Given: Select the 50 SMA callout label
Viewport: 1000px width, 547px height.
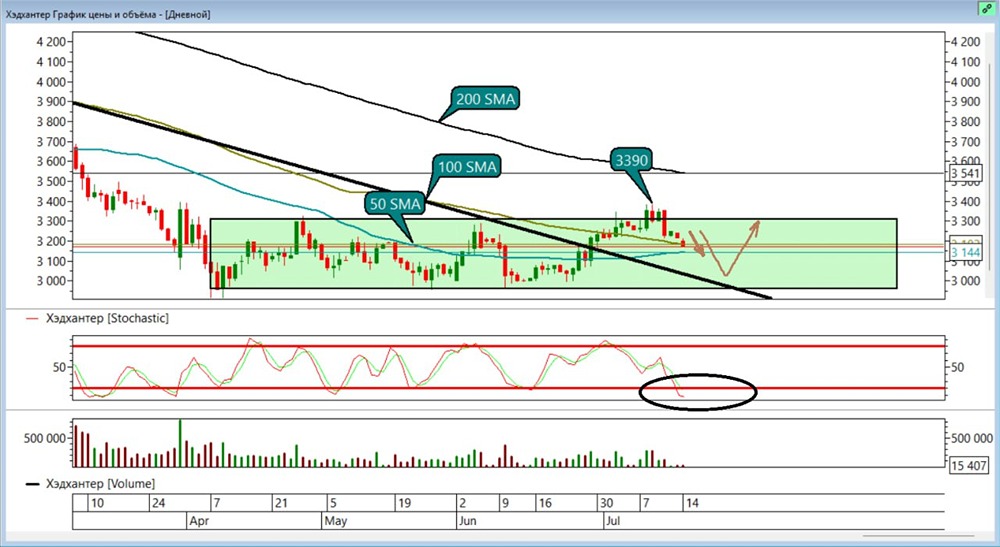Looking at the screenshot, I should (x=395, y=204).
